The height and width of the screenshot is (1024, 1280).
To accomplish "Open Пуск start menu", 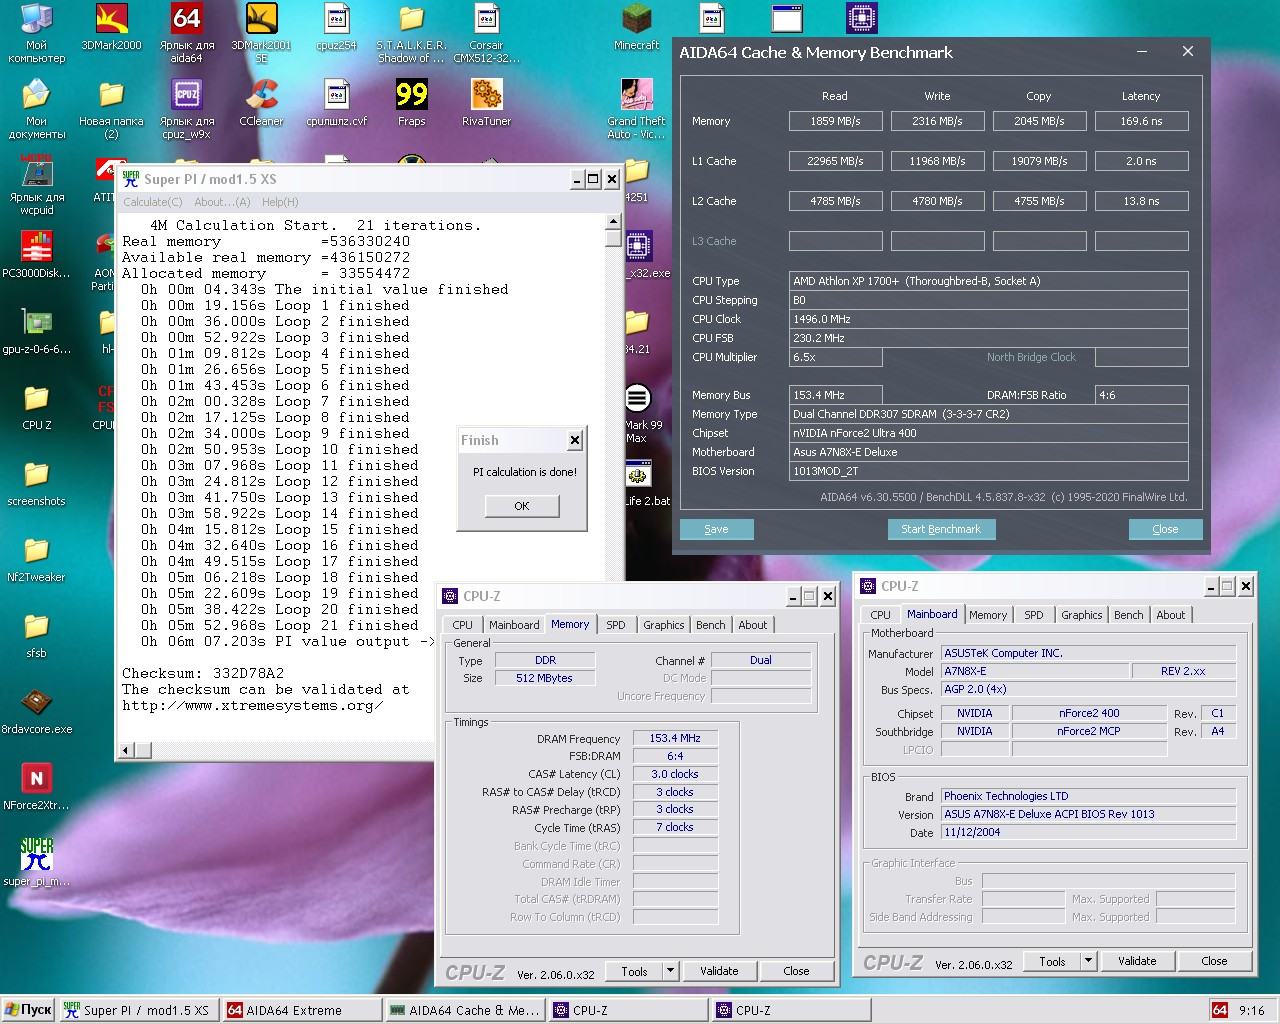I will pyautogui.click(x=28, y=1010).
